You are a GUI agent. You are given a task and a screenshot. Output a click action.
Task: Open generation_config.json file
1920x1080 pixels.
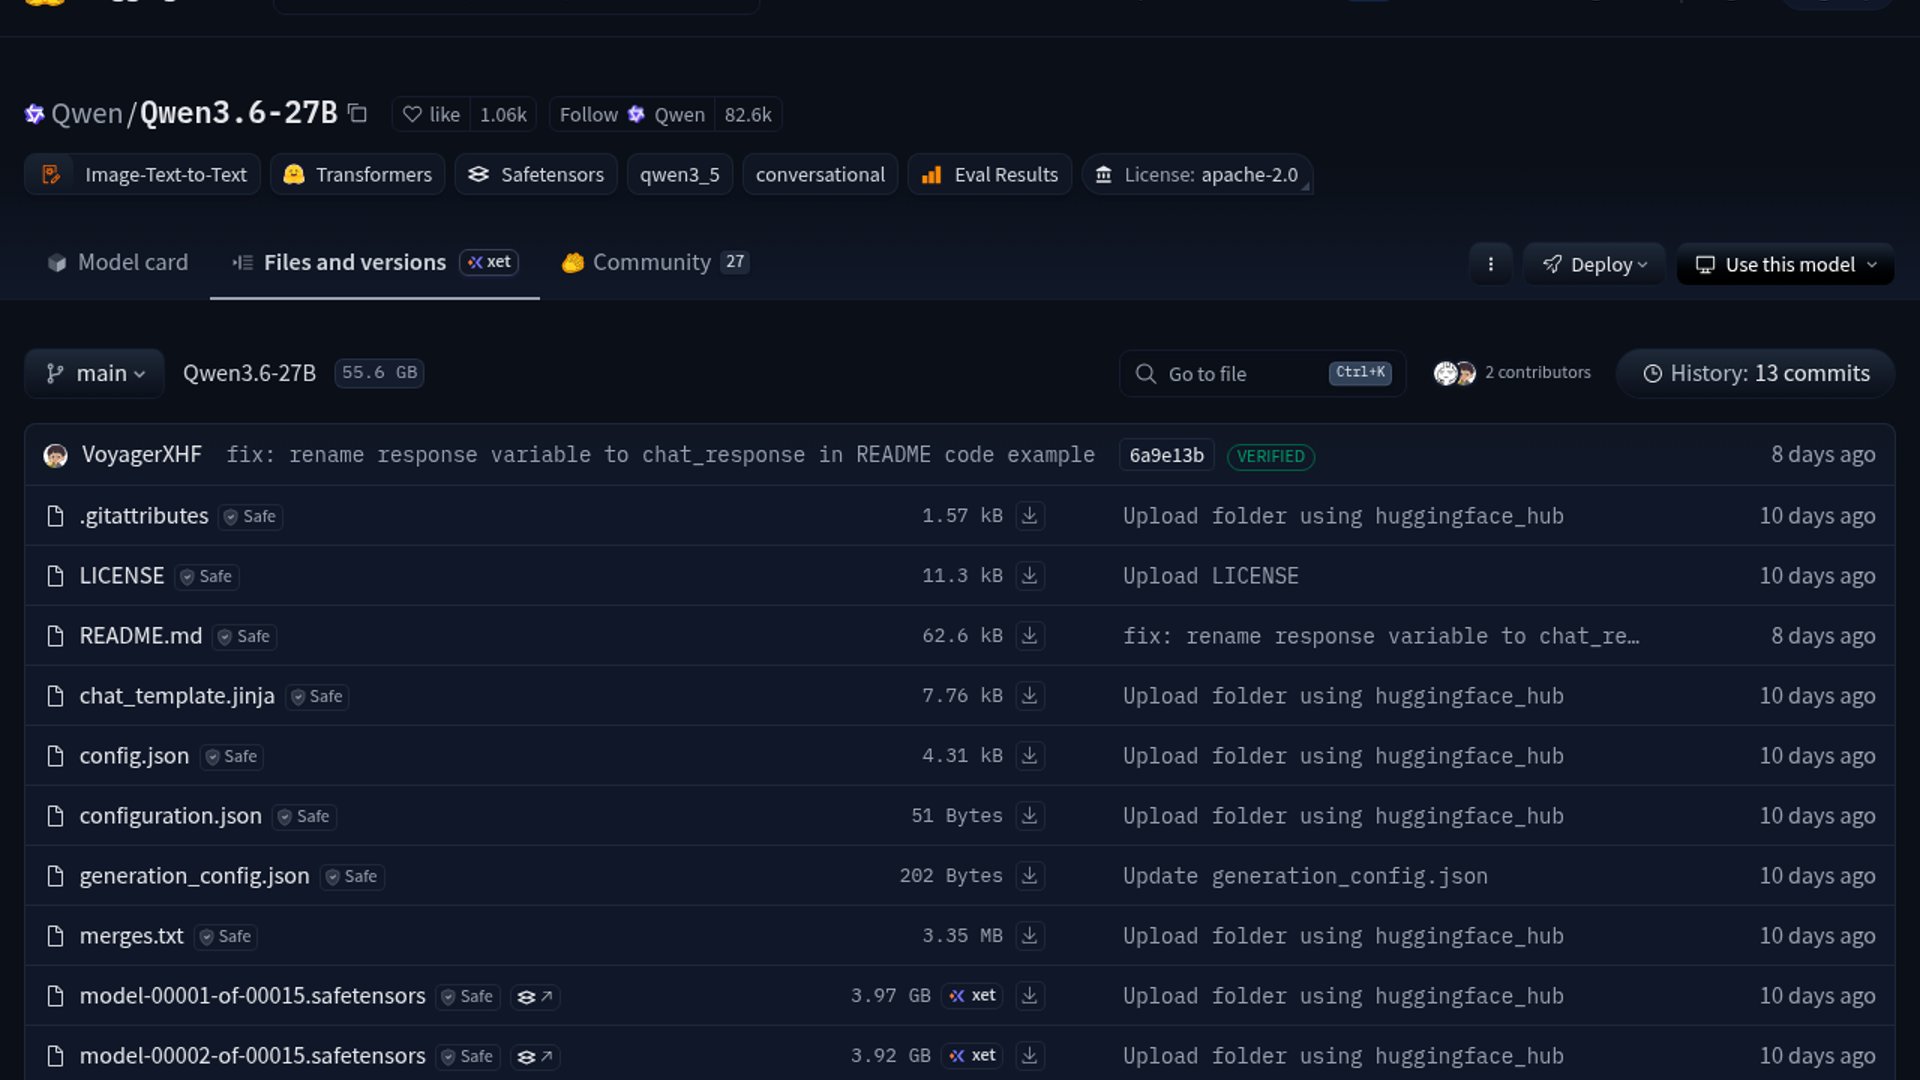[x=194, y=876]
